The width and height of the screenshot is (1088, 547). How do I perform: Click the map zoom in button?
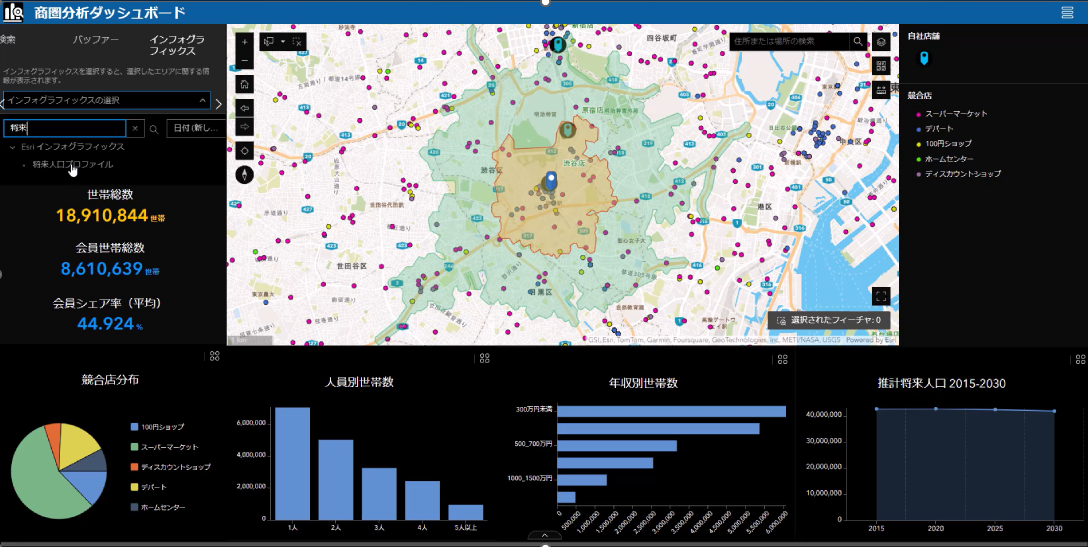[245, 42]
